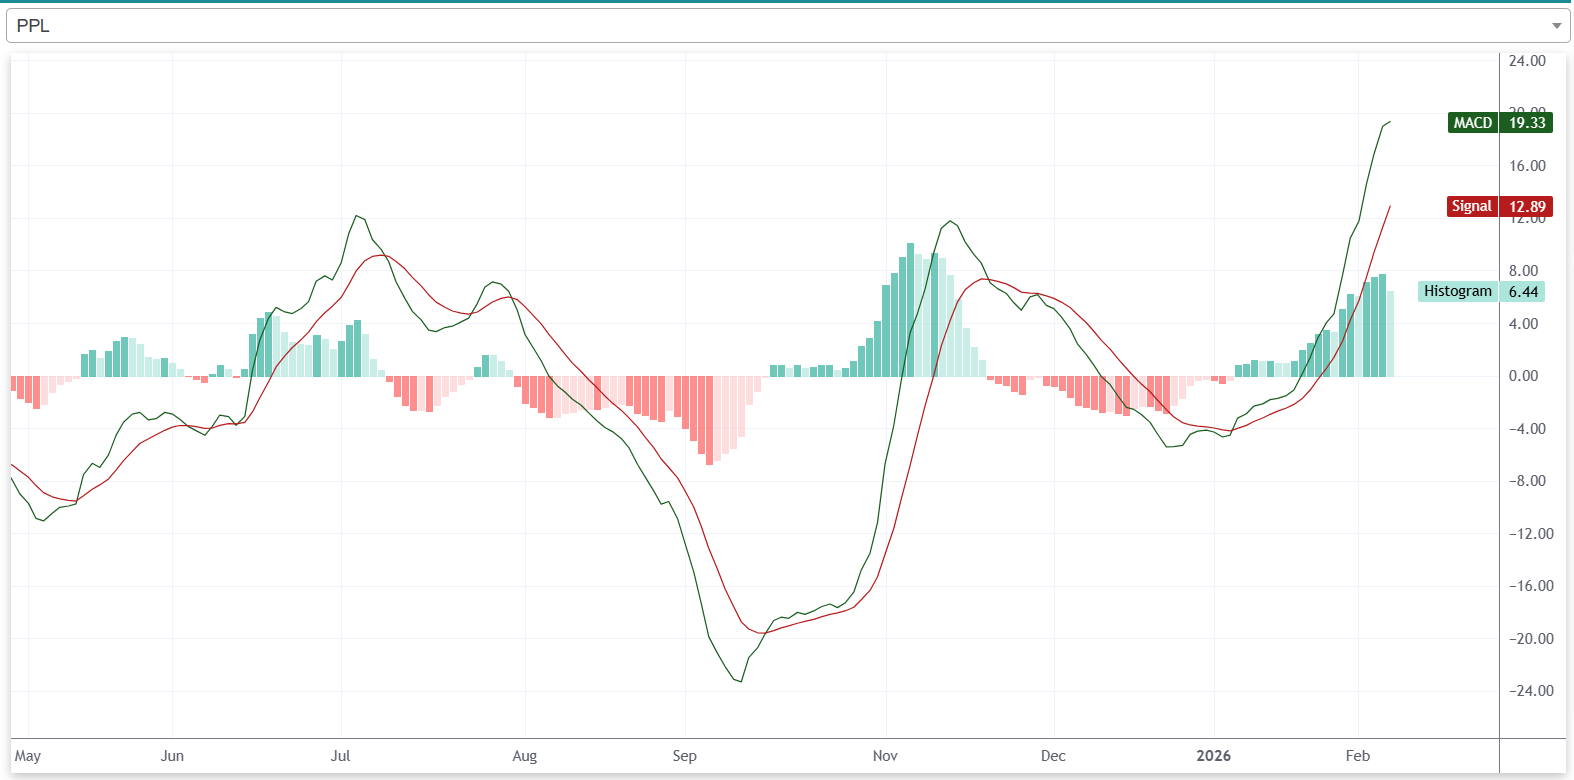Click the dropdown arrow at right of PPL
The height and width of the screenshot is (780, 1574).
coord(1556,26)
